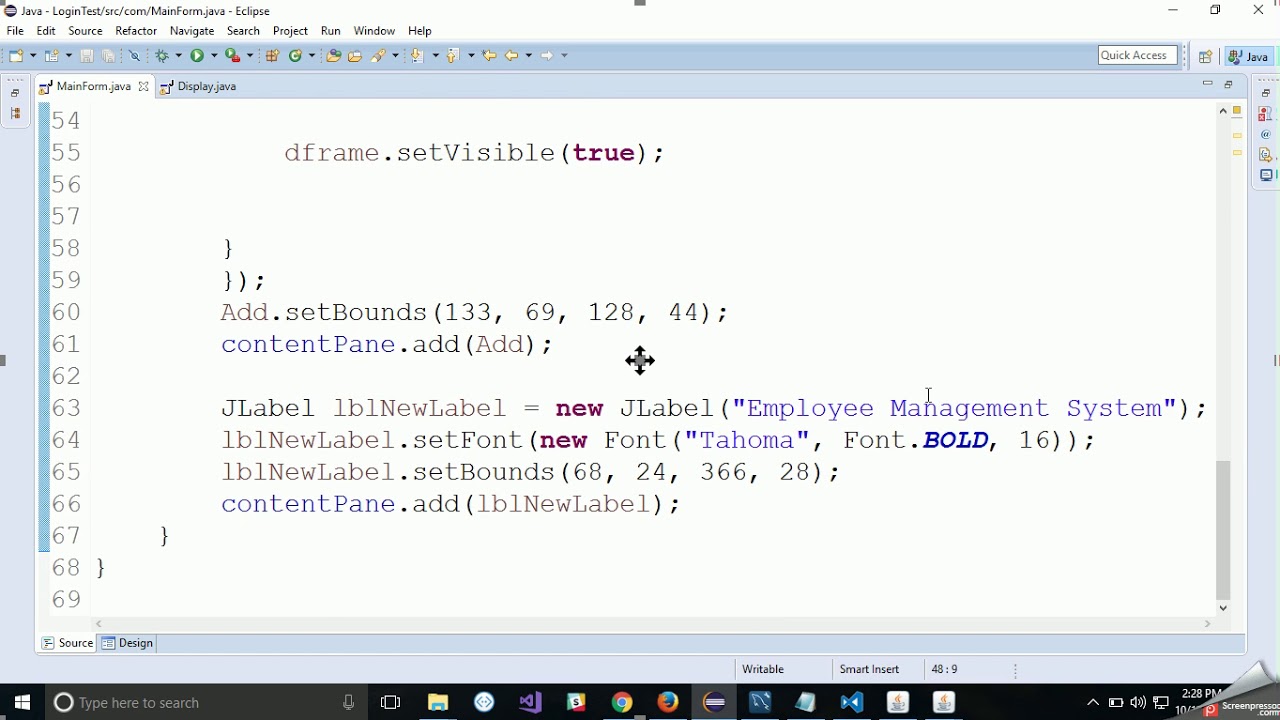Open the Source menu

85,31
